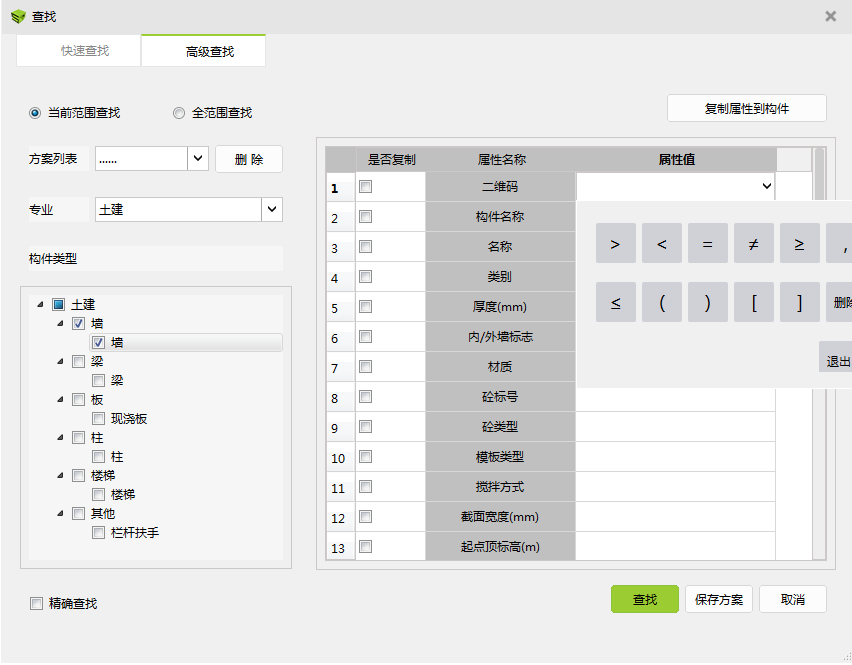Switch to the 快速查找 tab
The image size is (852, 665).
pyautogui.click(x=79, y=51)
